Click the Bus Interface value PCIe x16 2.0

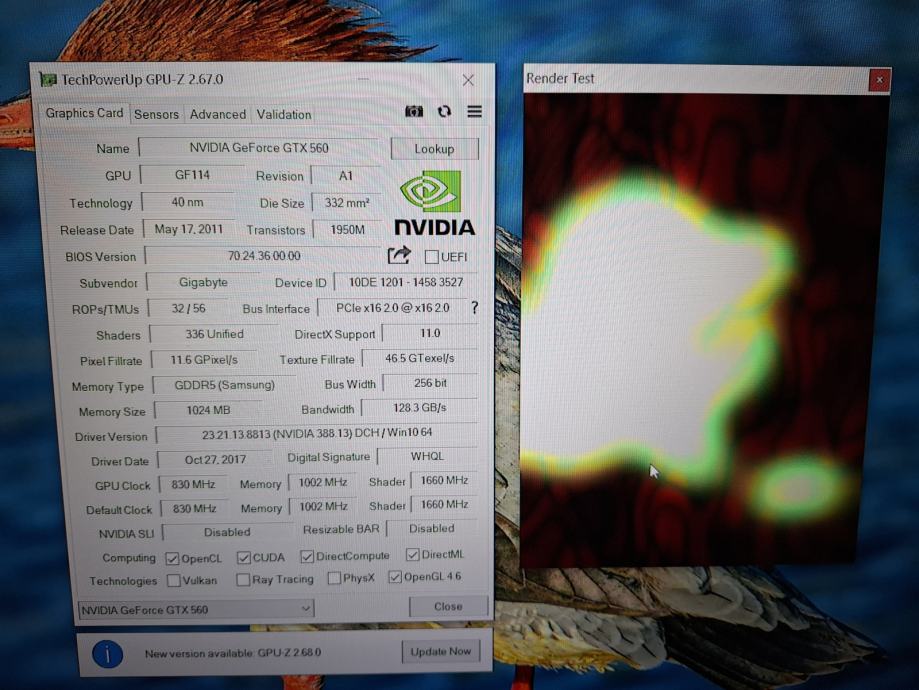(x=392, y=308)
